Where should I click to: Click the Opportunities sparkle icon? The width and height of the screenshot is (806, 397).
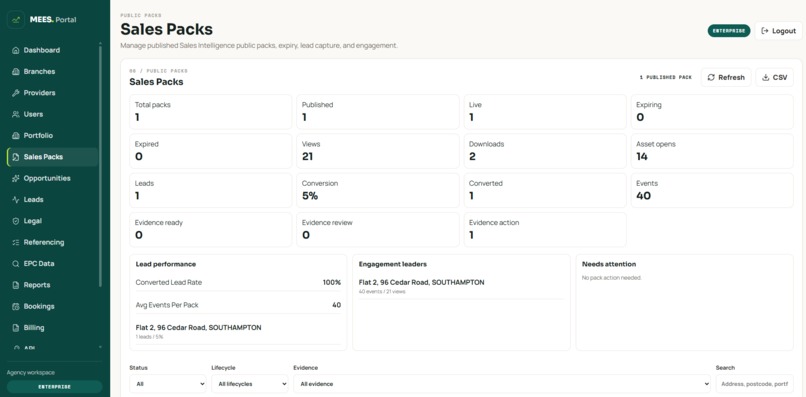click(x=15, y=178)
